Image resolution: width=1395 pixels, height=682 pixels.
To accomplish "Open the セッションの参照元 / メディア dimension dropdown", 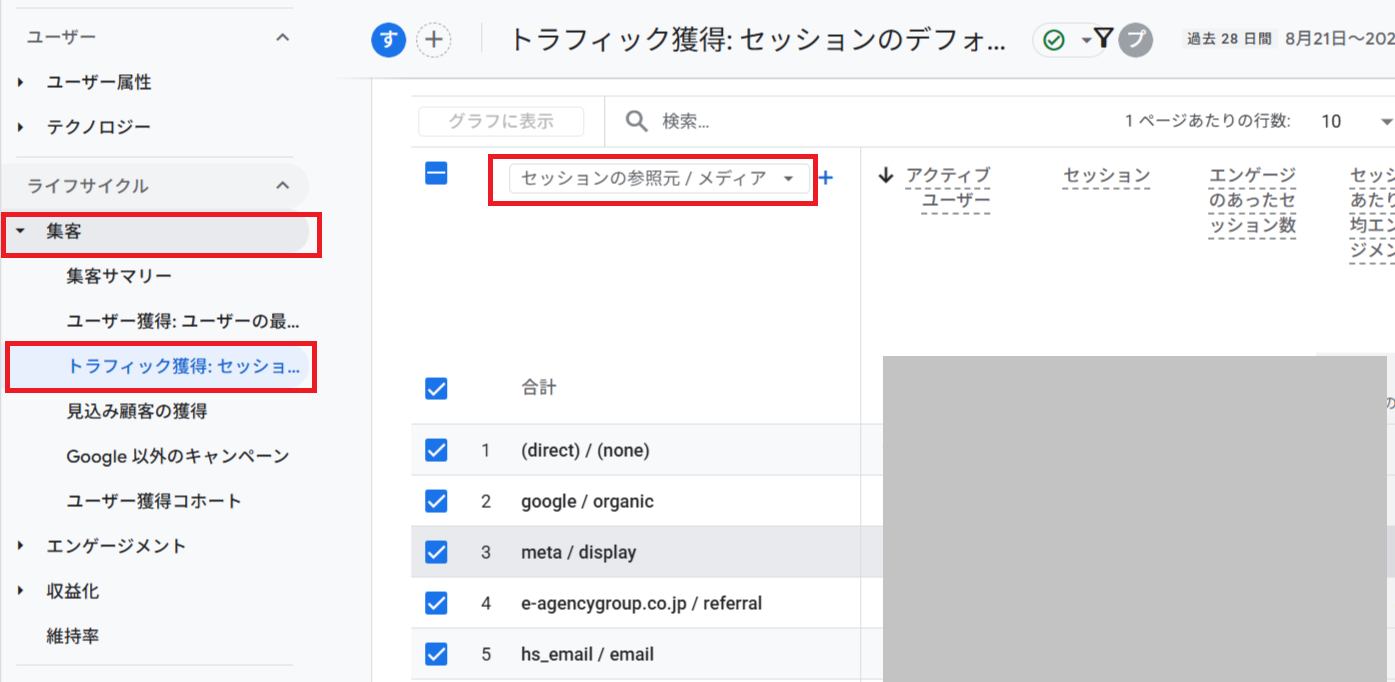I will [x=659, y=179].
